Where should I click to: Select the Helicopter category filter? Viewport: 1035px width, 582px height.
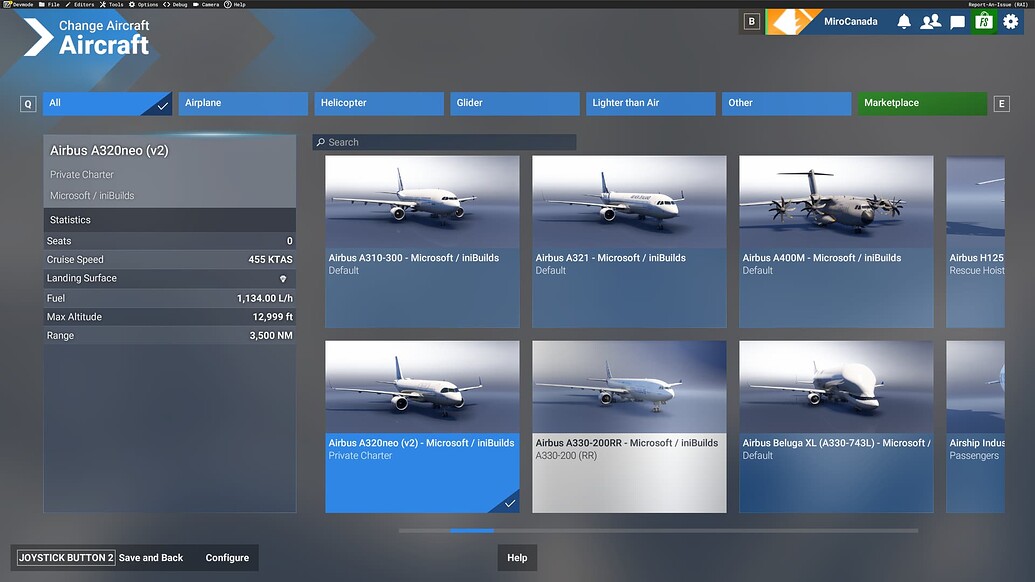(x=378, y=103)
